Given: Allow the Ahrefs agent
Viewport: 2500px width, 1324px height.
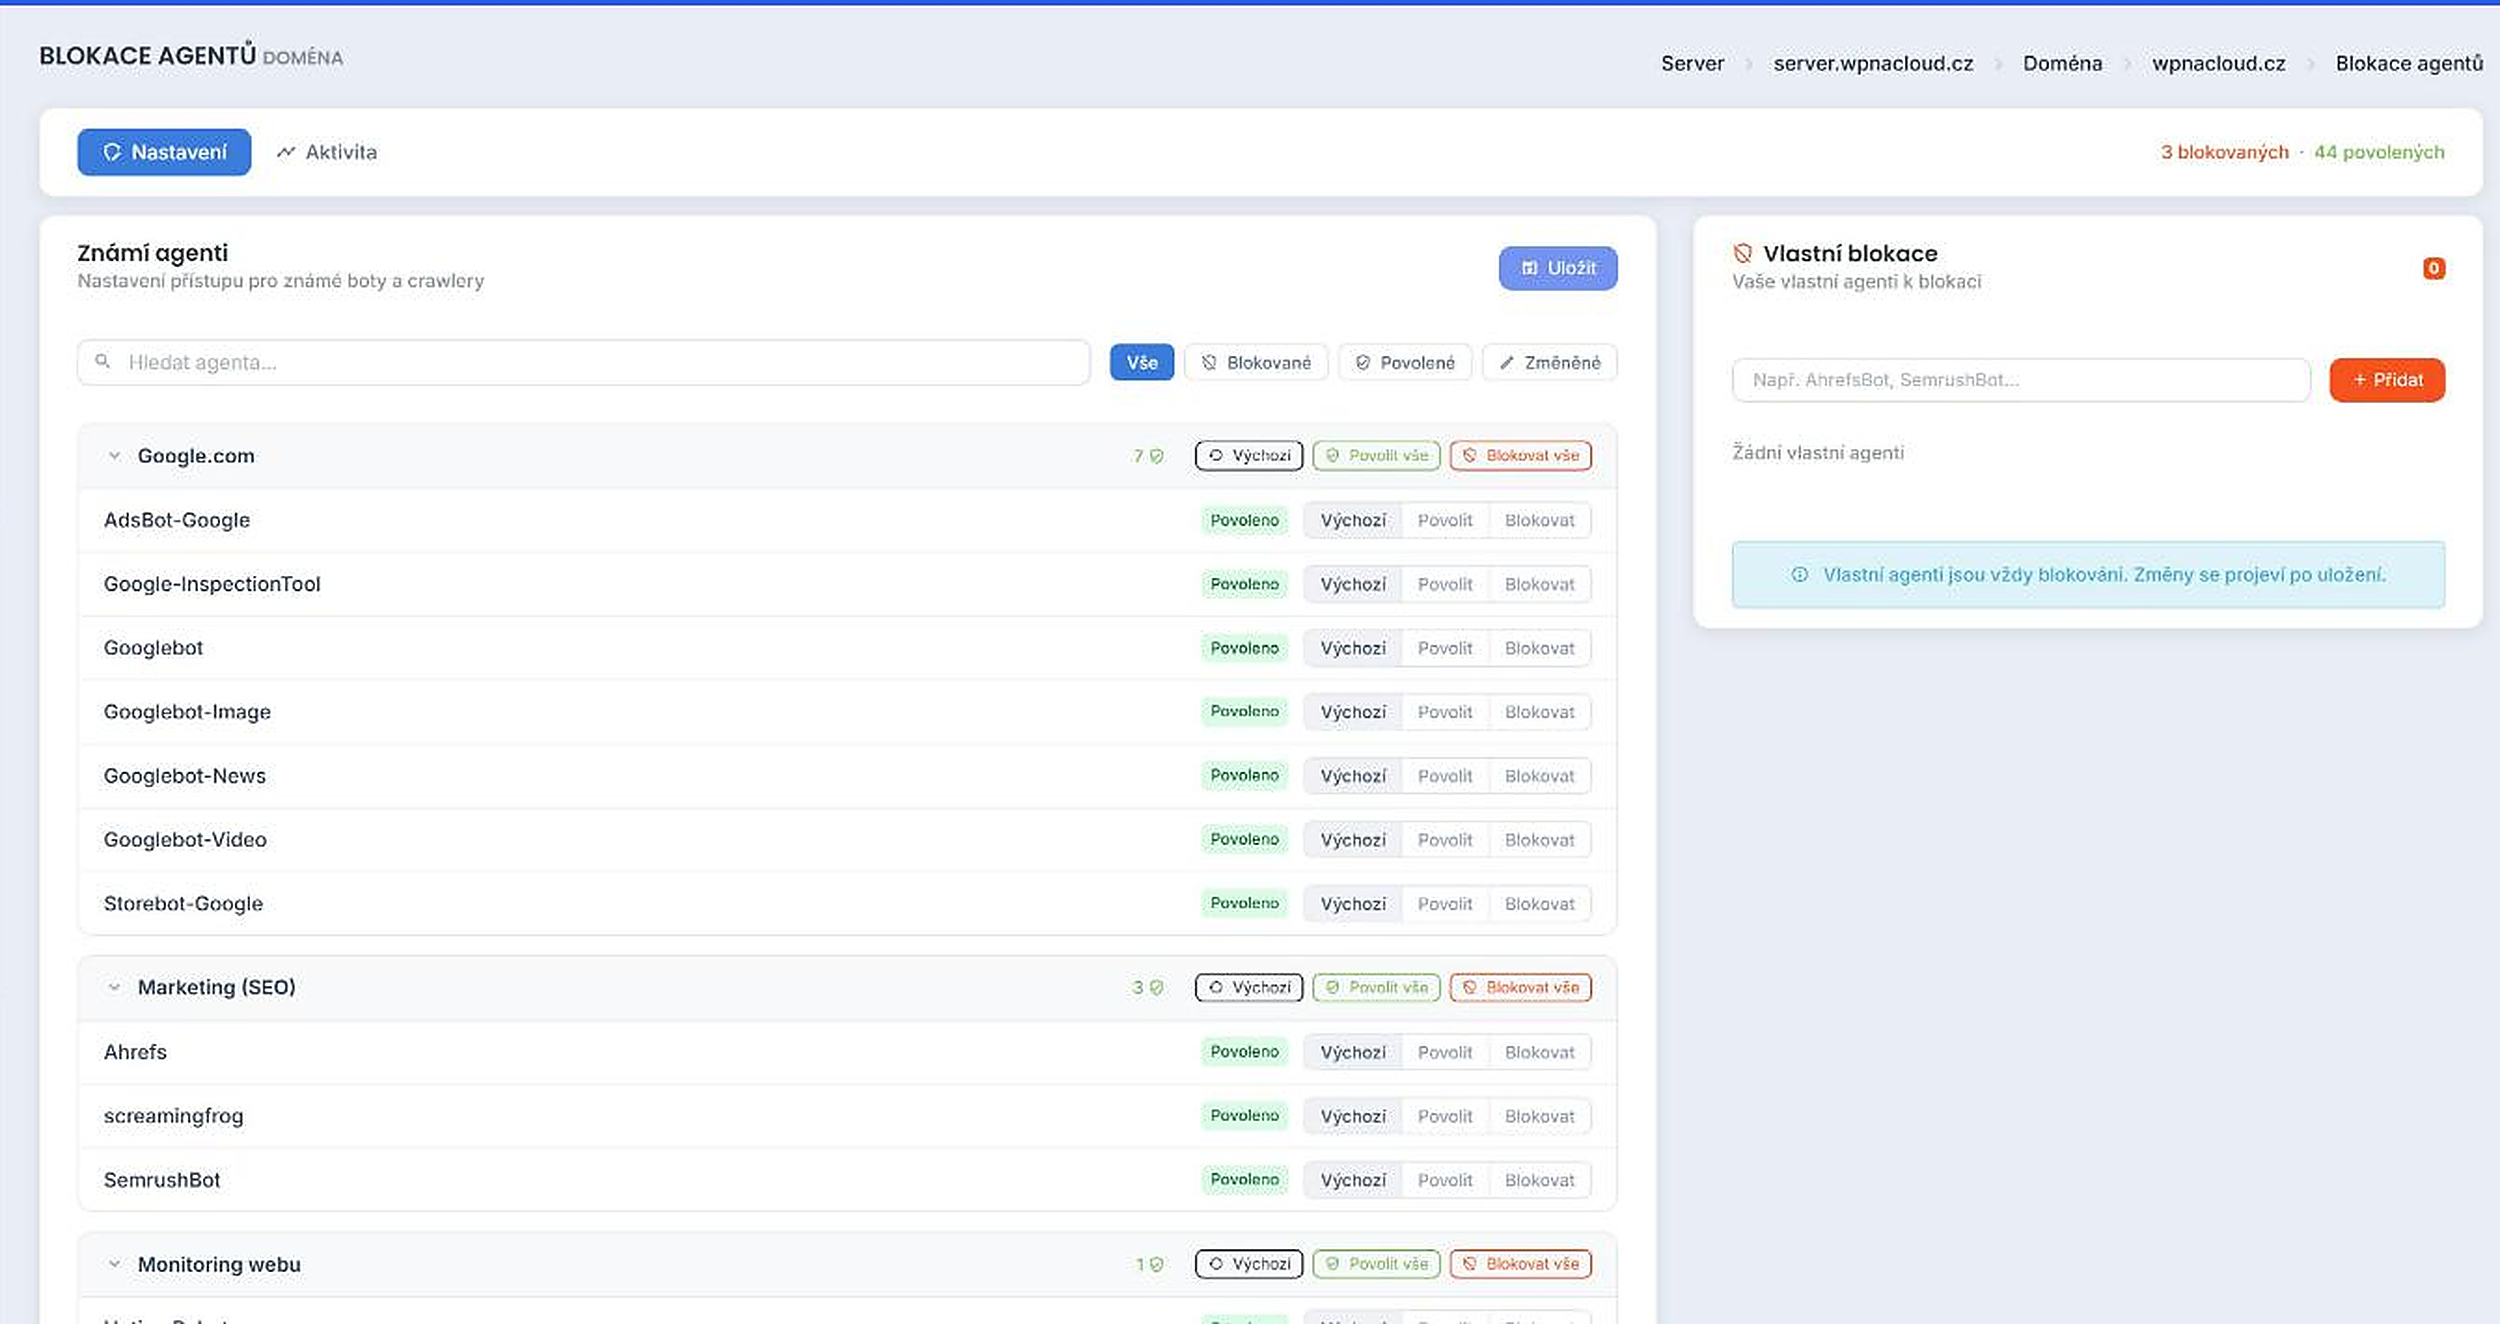Looking at the screenshot, I should pos(1445,1052).
